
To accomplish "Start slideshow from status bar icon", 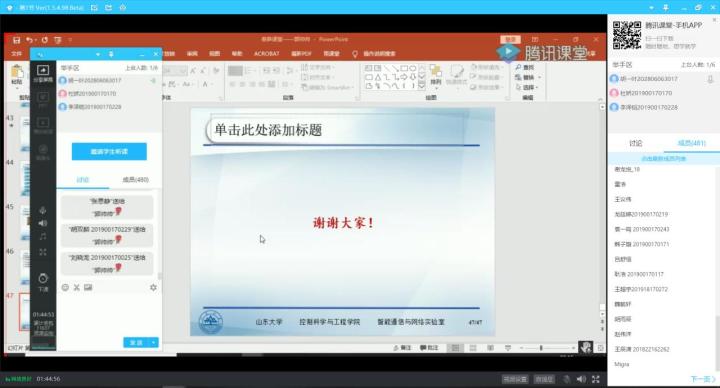I will pos(507,348).
